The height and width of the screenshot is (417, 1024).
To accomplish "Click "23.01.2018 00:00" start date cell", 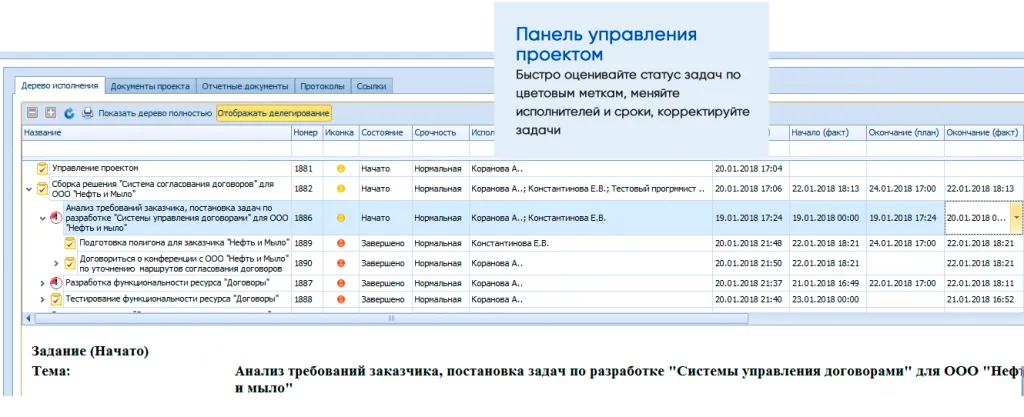I will (826, 300).
